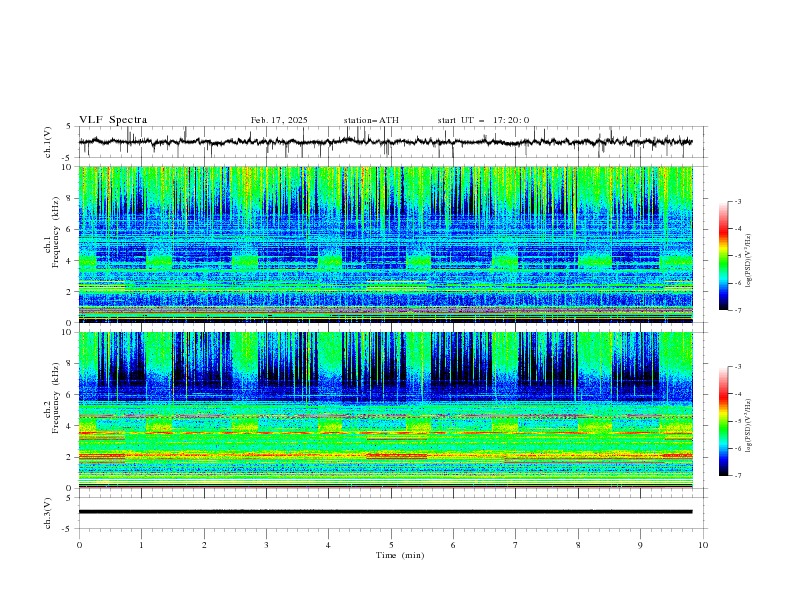This screenshot has width=792, height=612.
Task: Click the ch.2 PSD color bar
Action: (x=723, y=421)
